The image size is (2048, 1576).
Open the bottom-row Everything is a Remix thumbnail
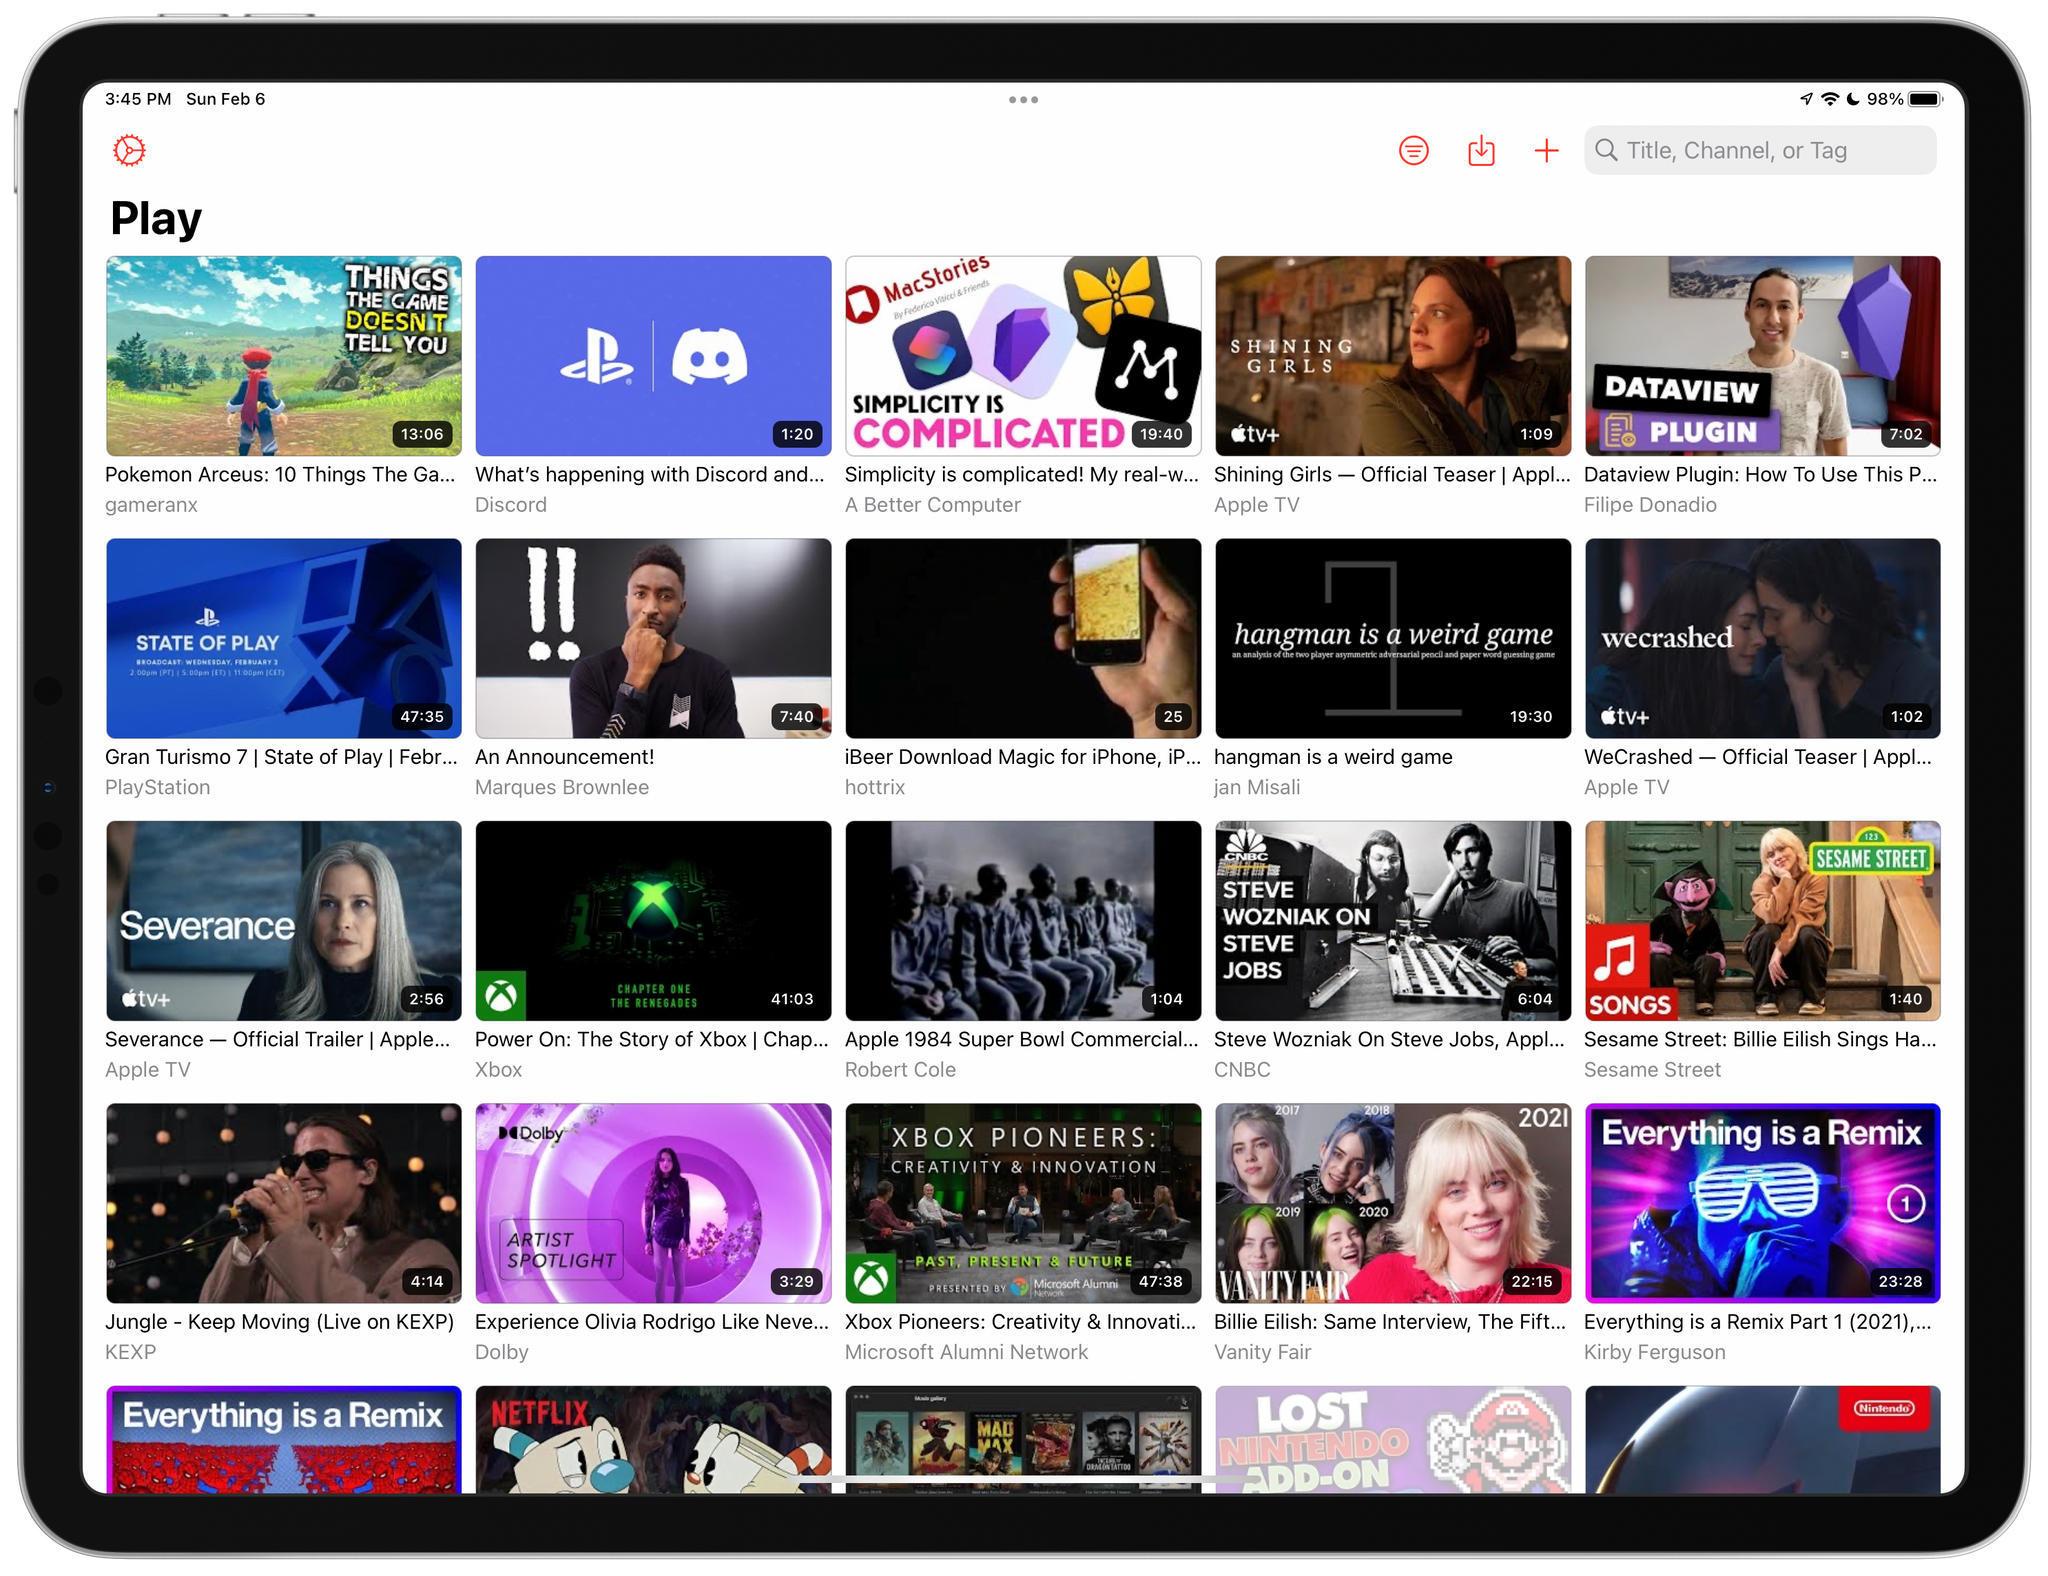point(284,1439)
